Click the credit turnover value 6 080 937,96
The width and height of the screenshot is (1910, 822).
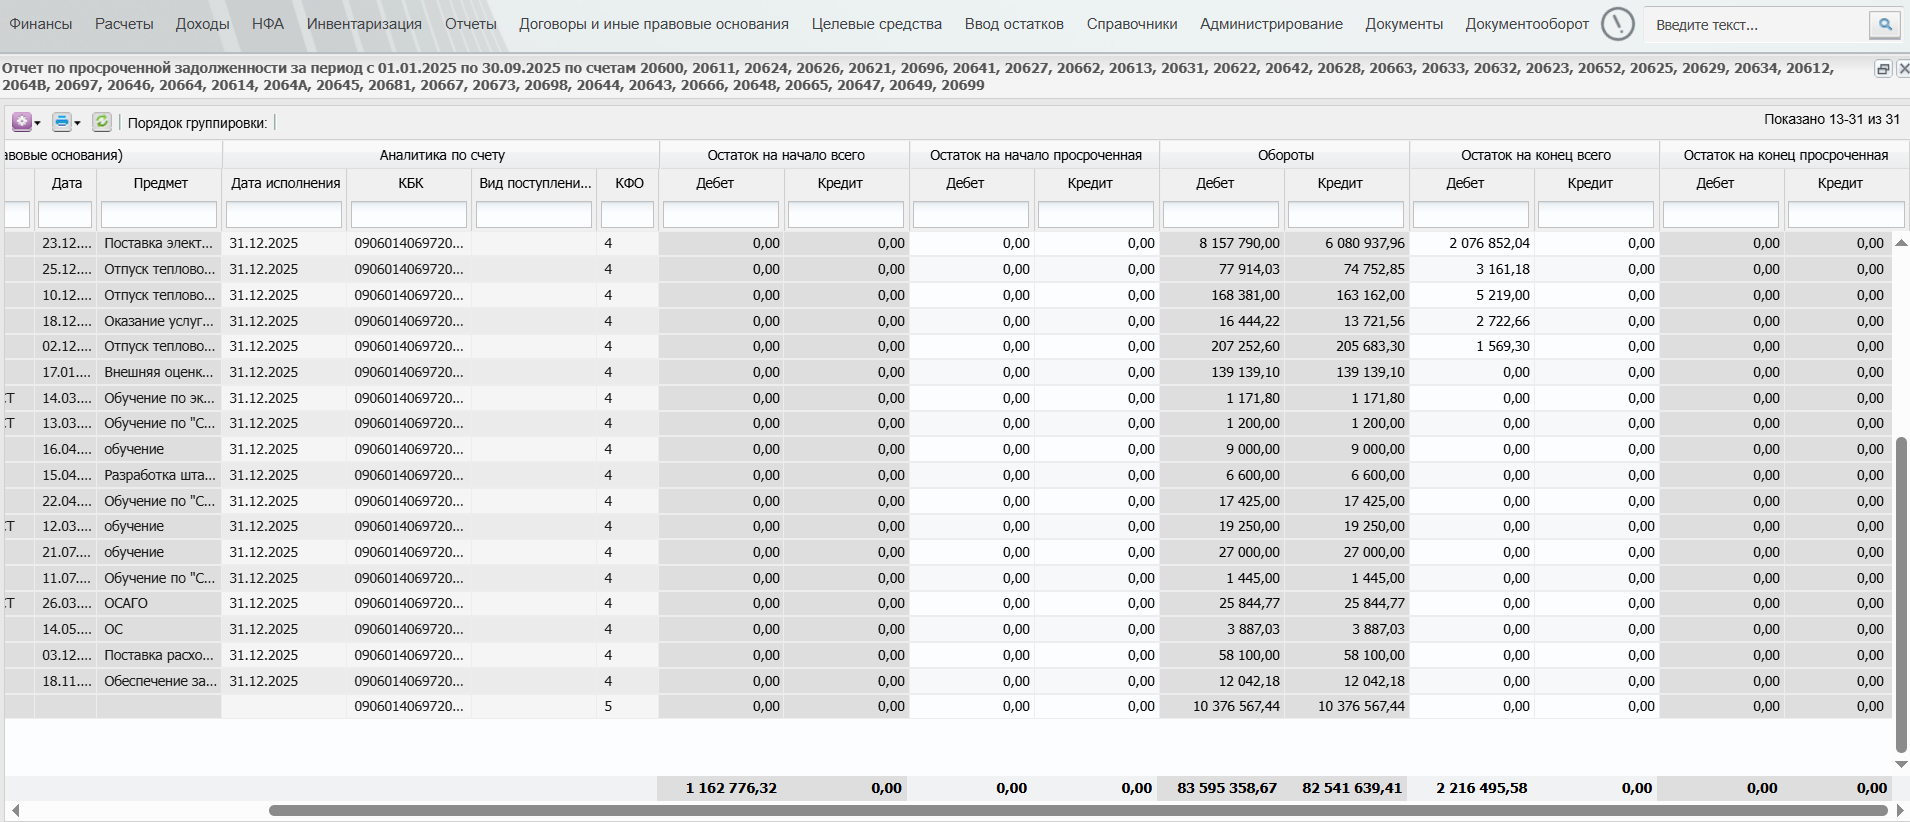(x=1365, y=243)
